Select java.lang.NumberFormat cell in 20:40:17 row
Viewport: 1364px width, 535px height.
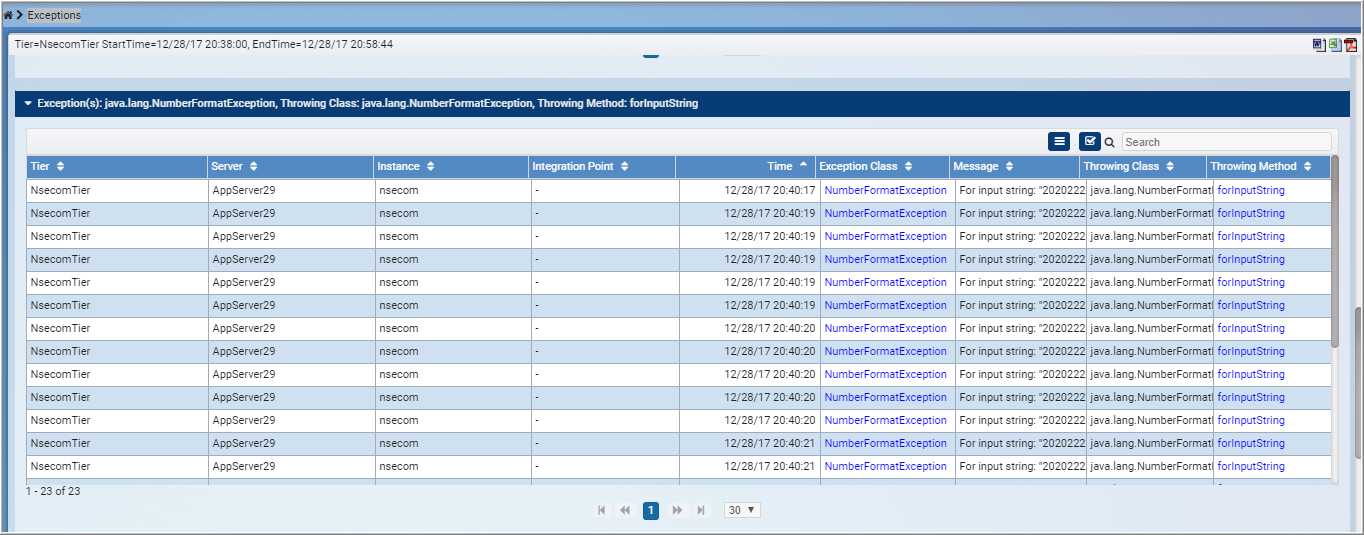(x=1149, y=190)
